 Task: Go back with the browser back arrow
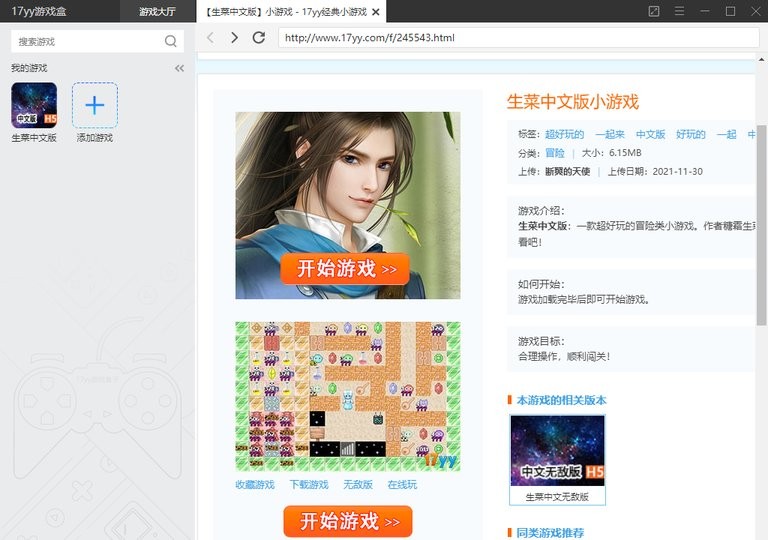coord(211,38)
